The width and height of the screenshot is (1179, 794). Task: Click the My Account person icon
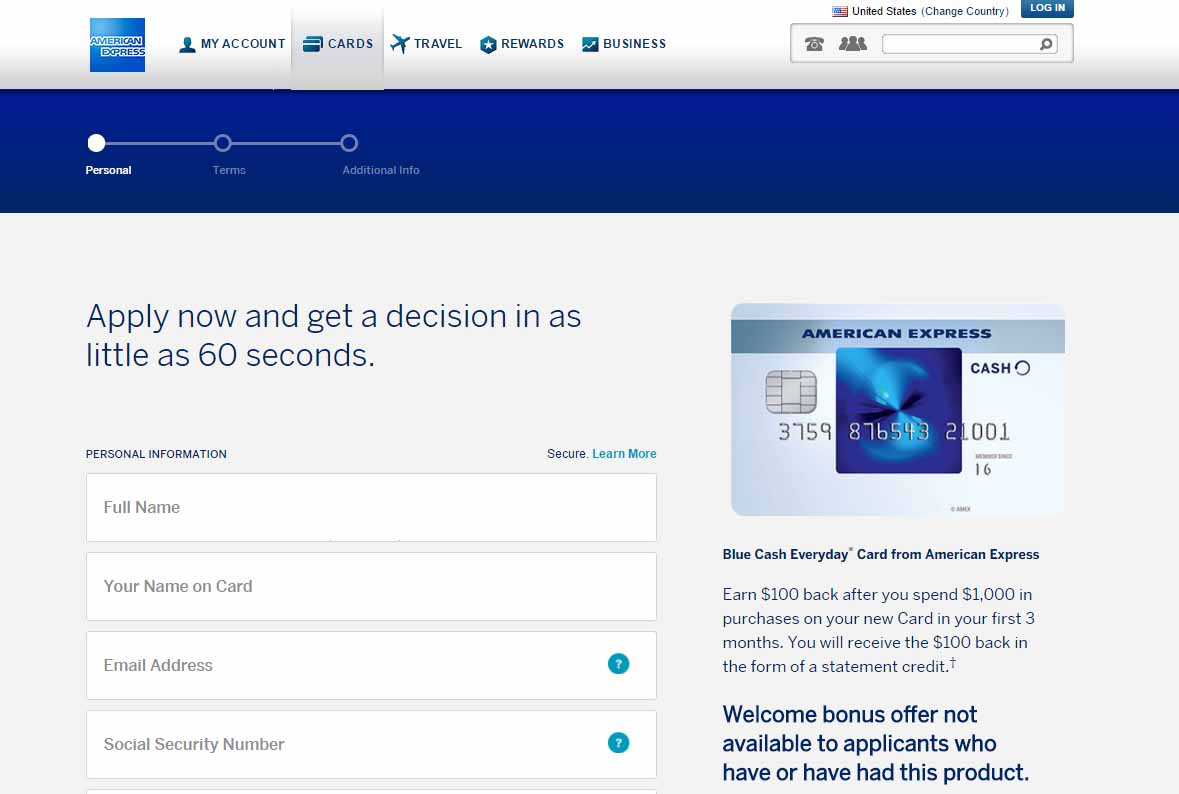click(x=187, y=44)
